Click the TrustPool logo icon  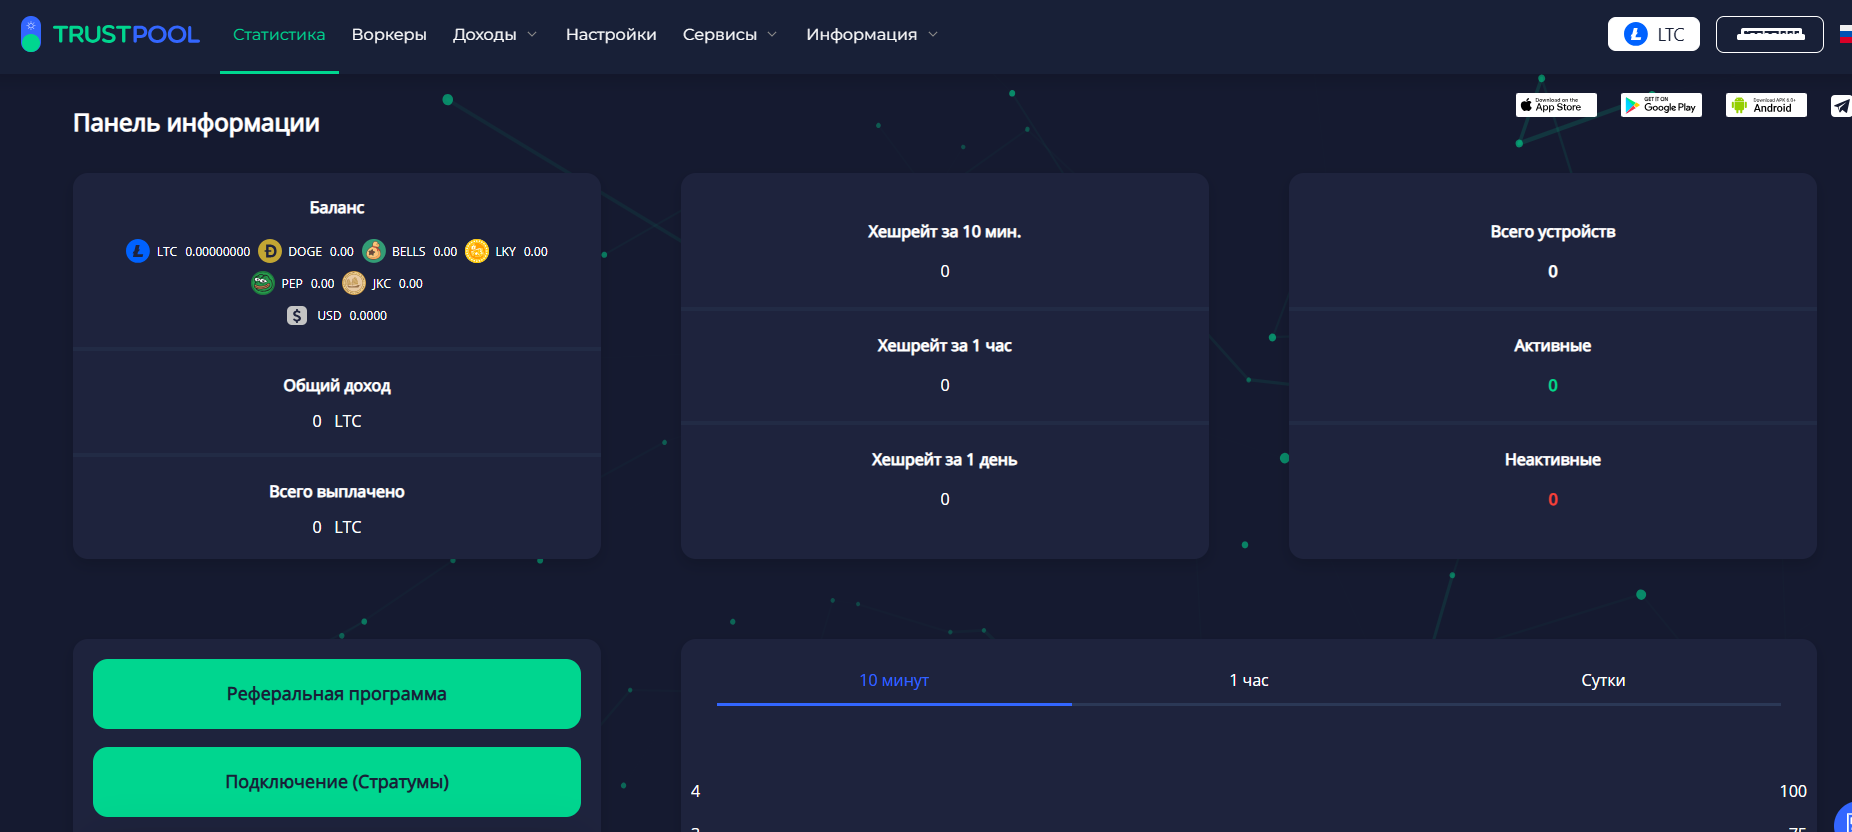31,34
